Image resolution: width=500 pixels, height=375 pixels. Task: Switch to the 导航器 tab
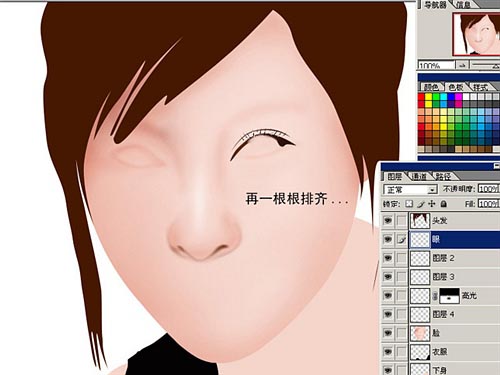click(x=435, y=4)
